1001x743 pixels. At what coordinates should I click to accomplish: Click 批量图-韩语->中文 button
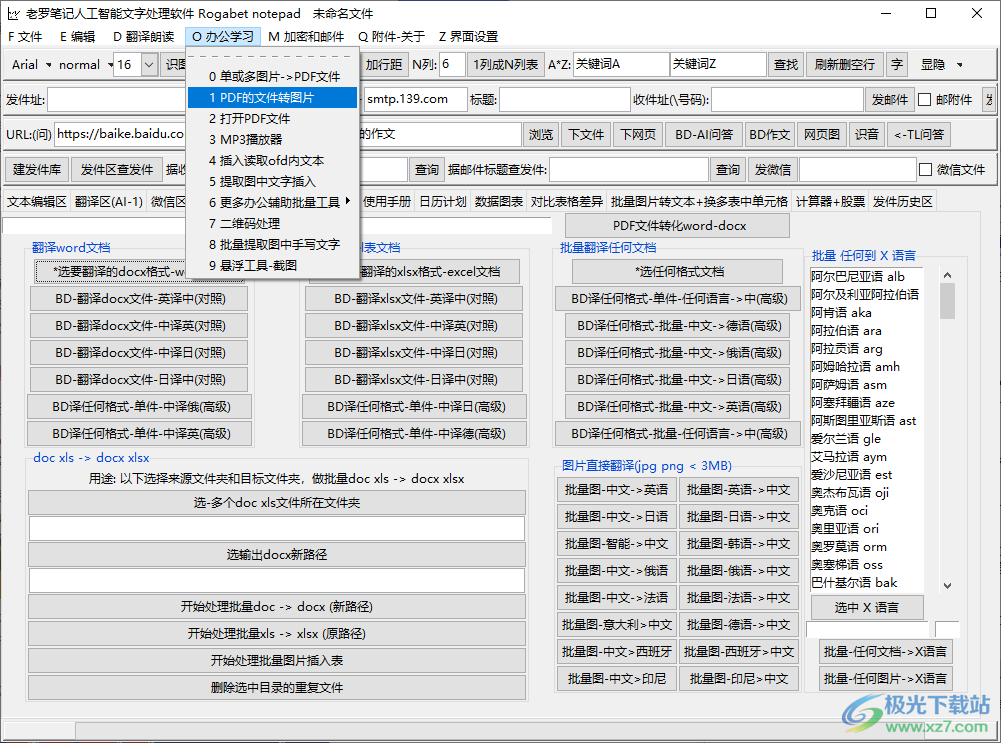click(738, 544)
